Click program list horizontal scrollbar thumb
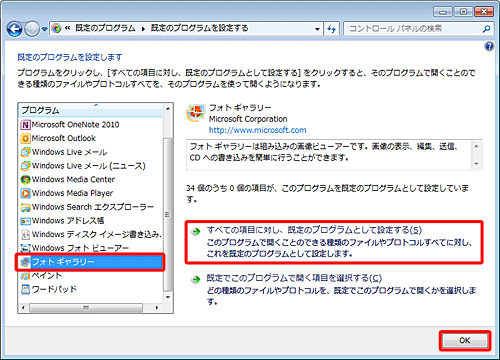The width and height of the screenshot is (500, 360). tap(86, 308)
